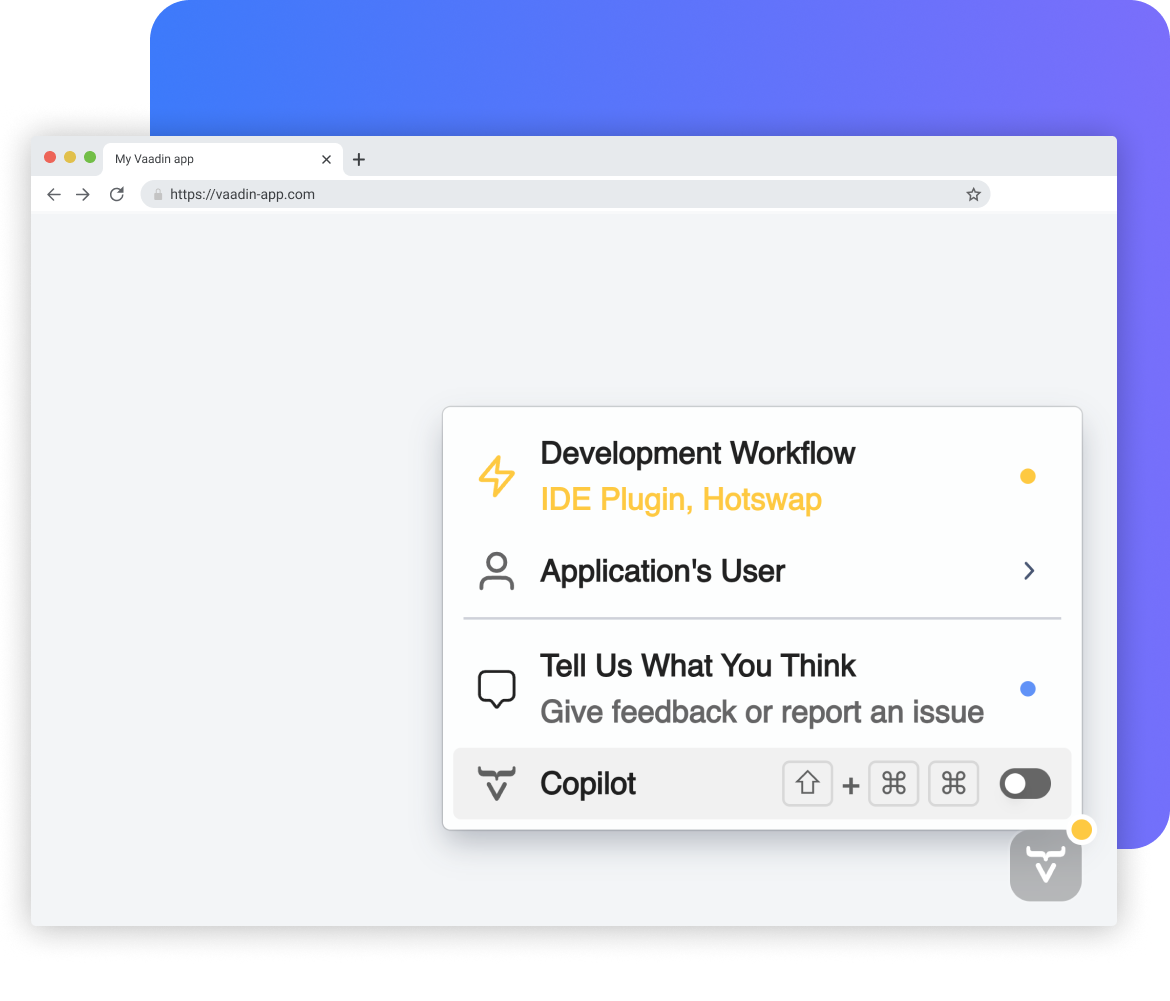1170x1001 pixels.
Task: Open the IDE Plugin, Hotswap link
Action: coord(681,499)
